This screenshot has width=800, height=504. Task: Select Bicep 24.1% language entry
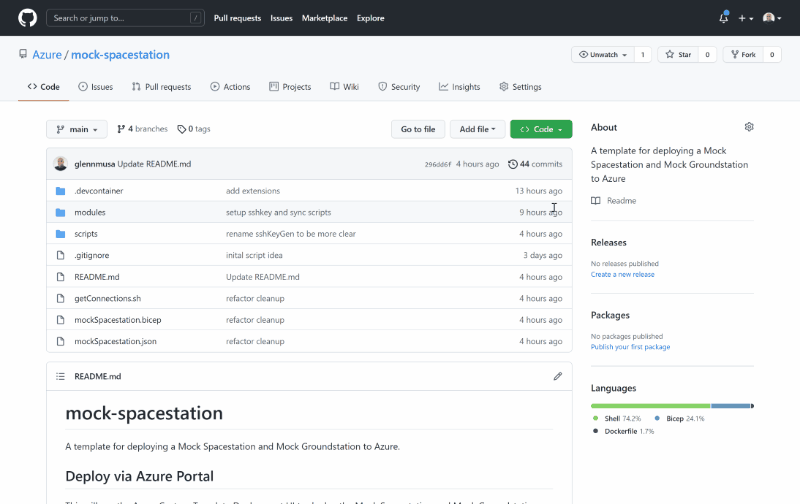(679, 418)
